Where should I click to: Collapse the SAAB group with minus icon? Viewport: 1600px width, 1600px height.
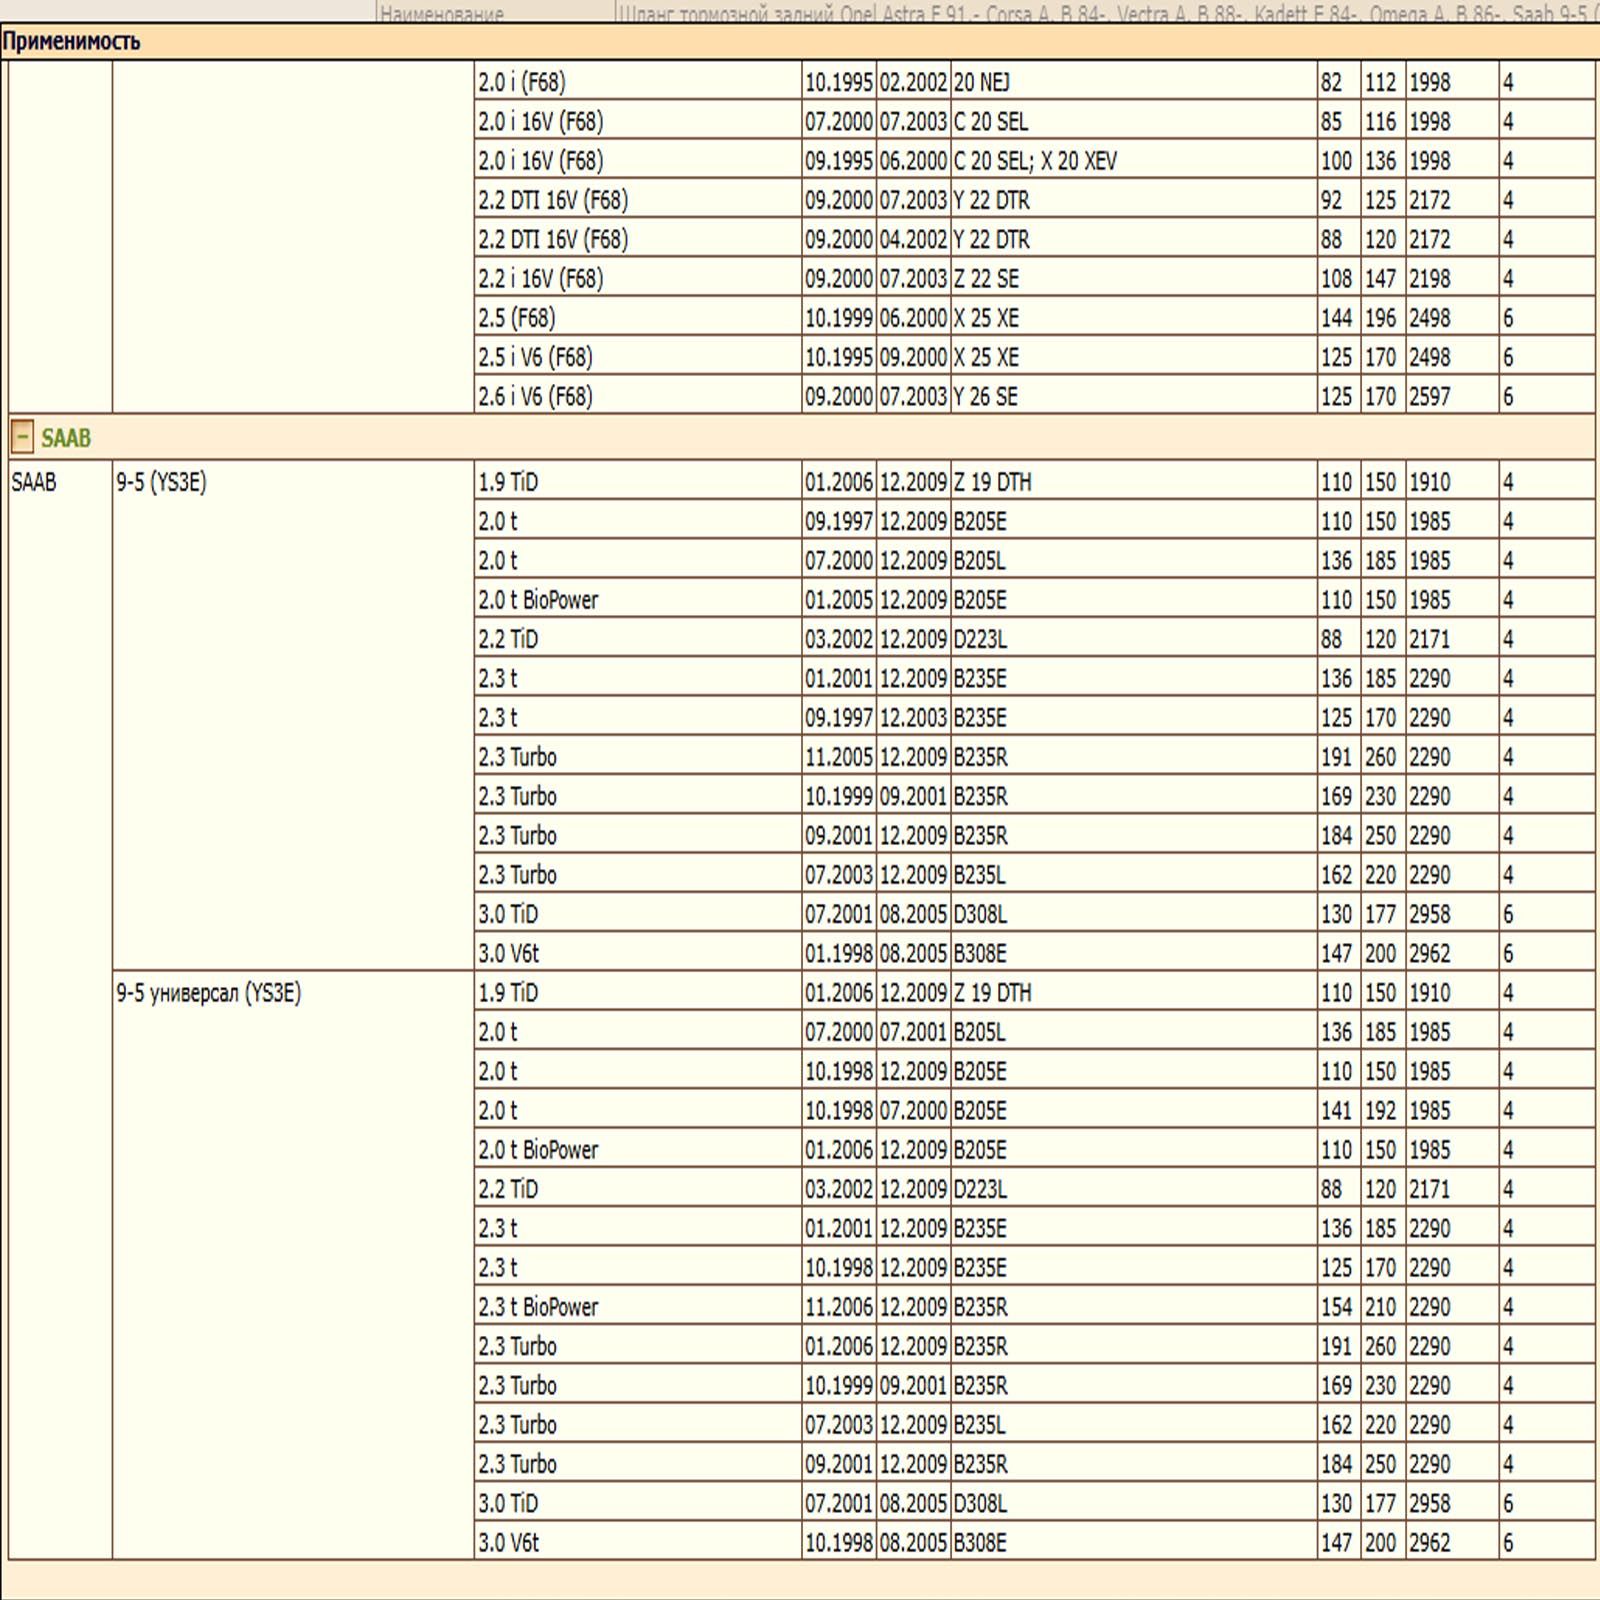(22, 437)
